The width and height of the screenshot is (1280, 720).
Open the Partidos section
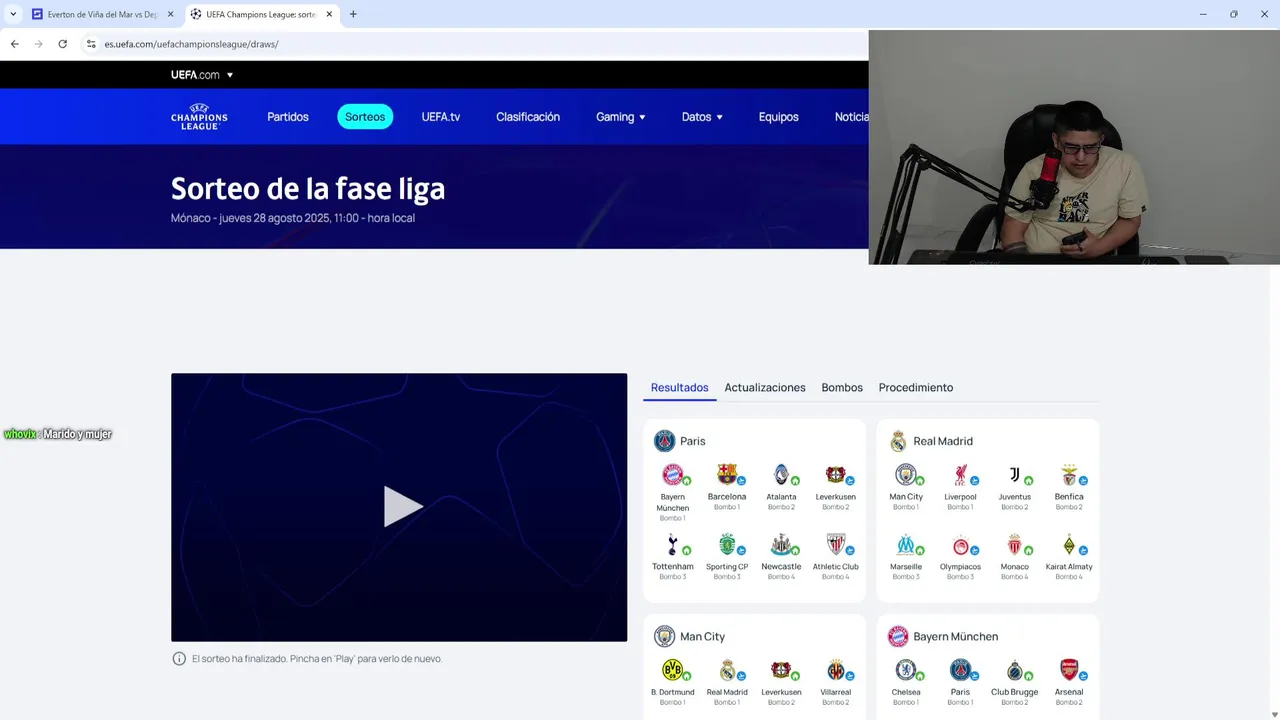coord(288,117)
